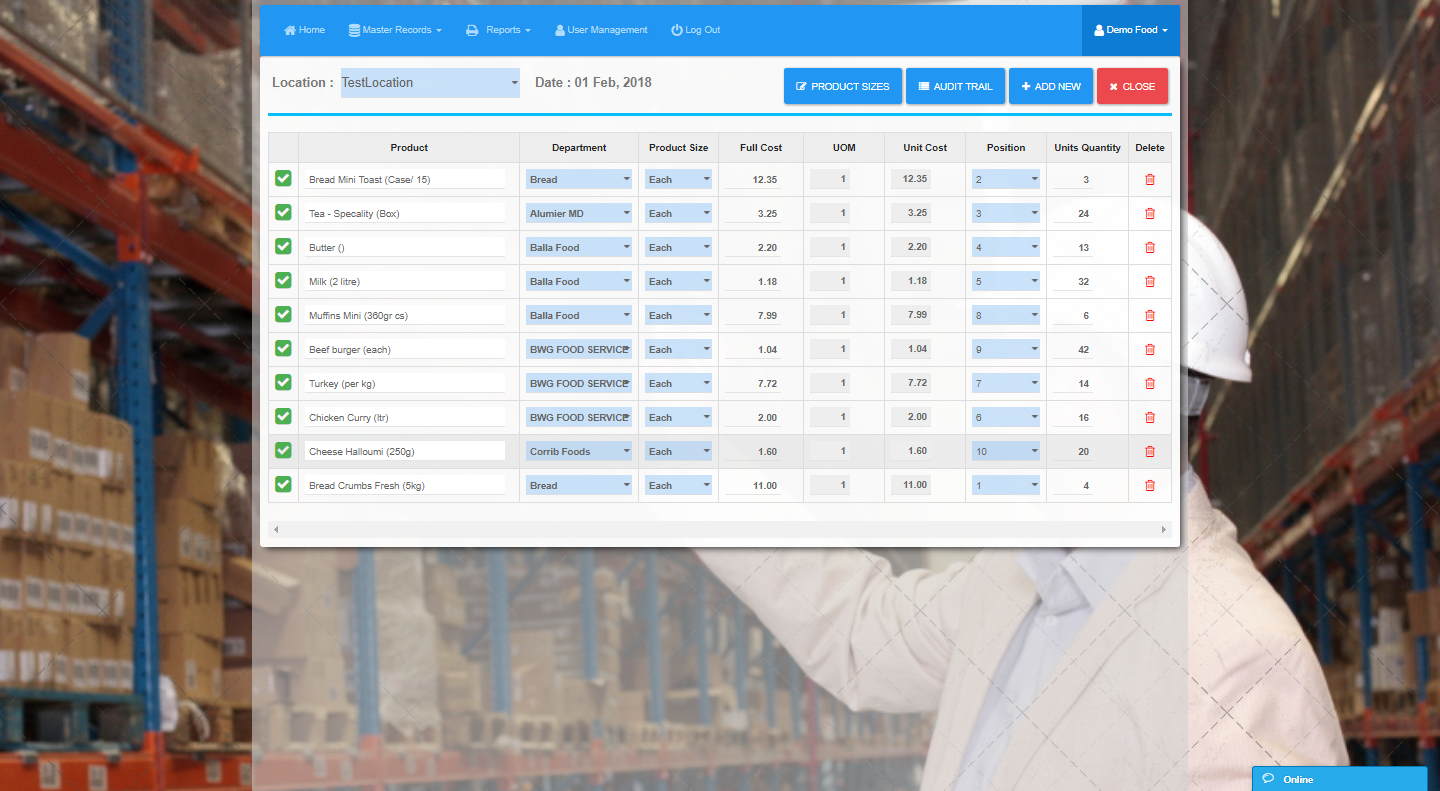Image resolution: width=1440 pixels, height=791 pixels.
Task: Remove Beef burger row via trash icon
Action: click(1149, 349)
